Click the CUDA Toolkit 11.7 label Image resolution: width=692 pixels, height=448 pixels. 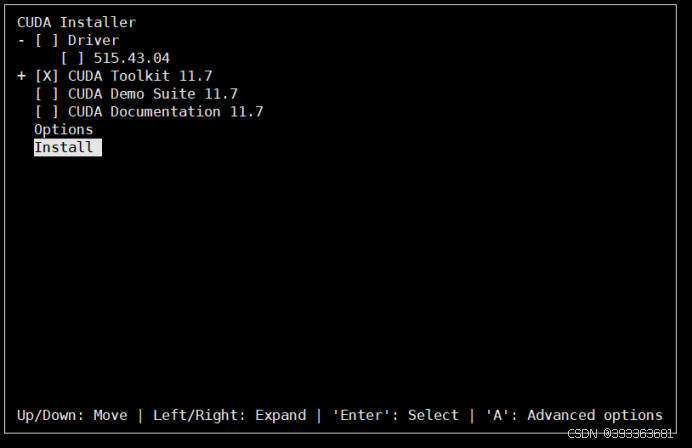(140, 76)
